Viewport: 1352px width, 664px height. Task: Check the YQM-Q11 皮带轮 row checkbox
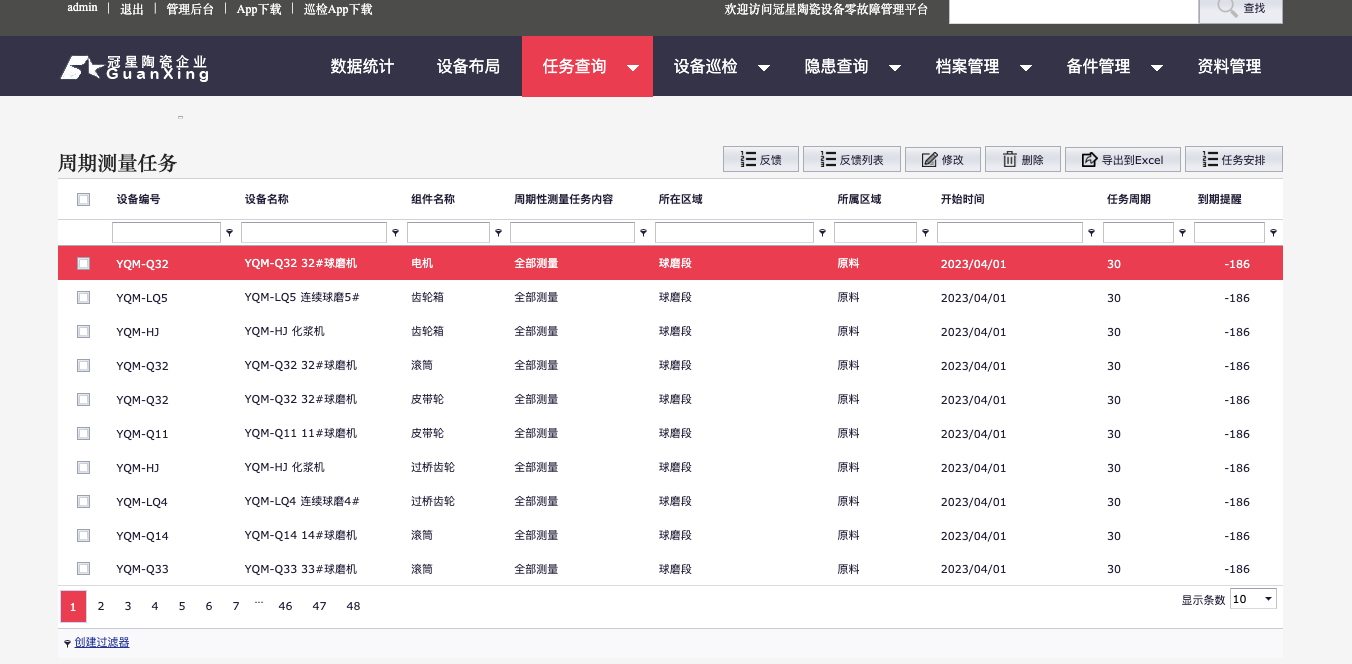[83, 433]
